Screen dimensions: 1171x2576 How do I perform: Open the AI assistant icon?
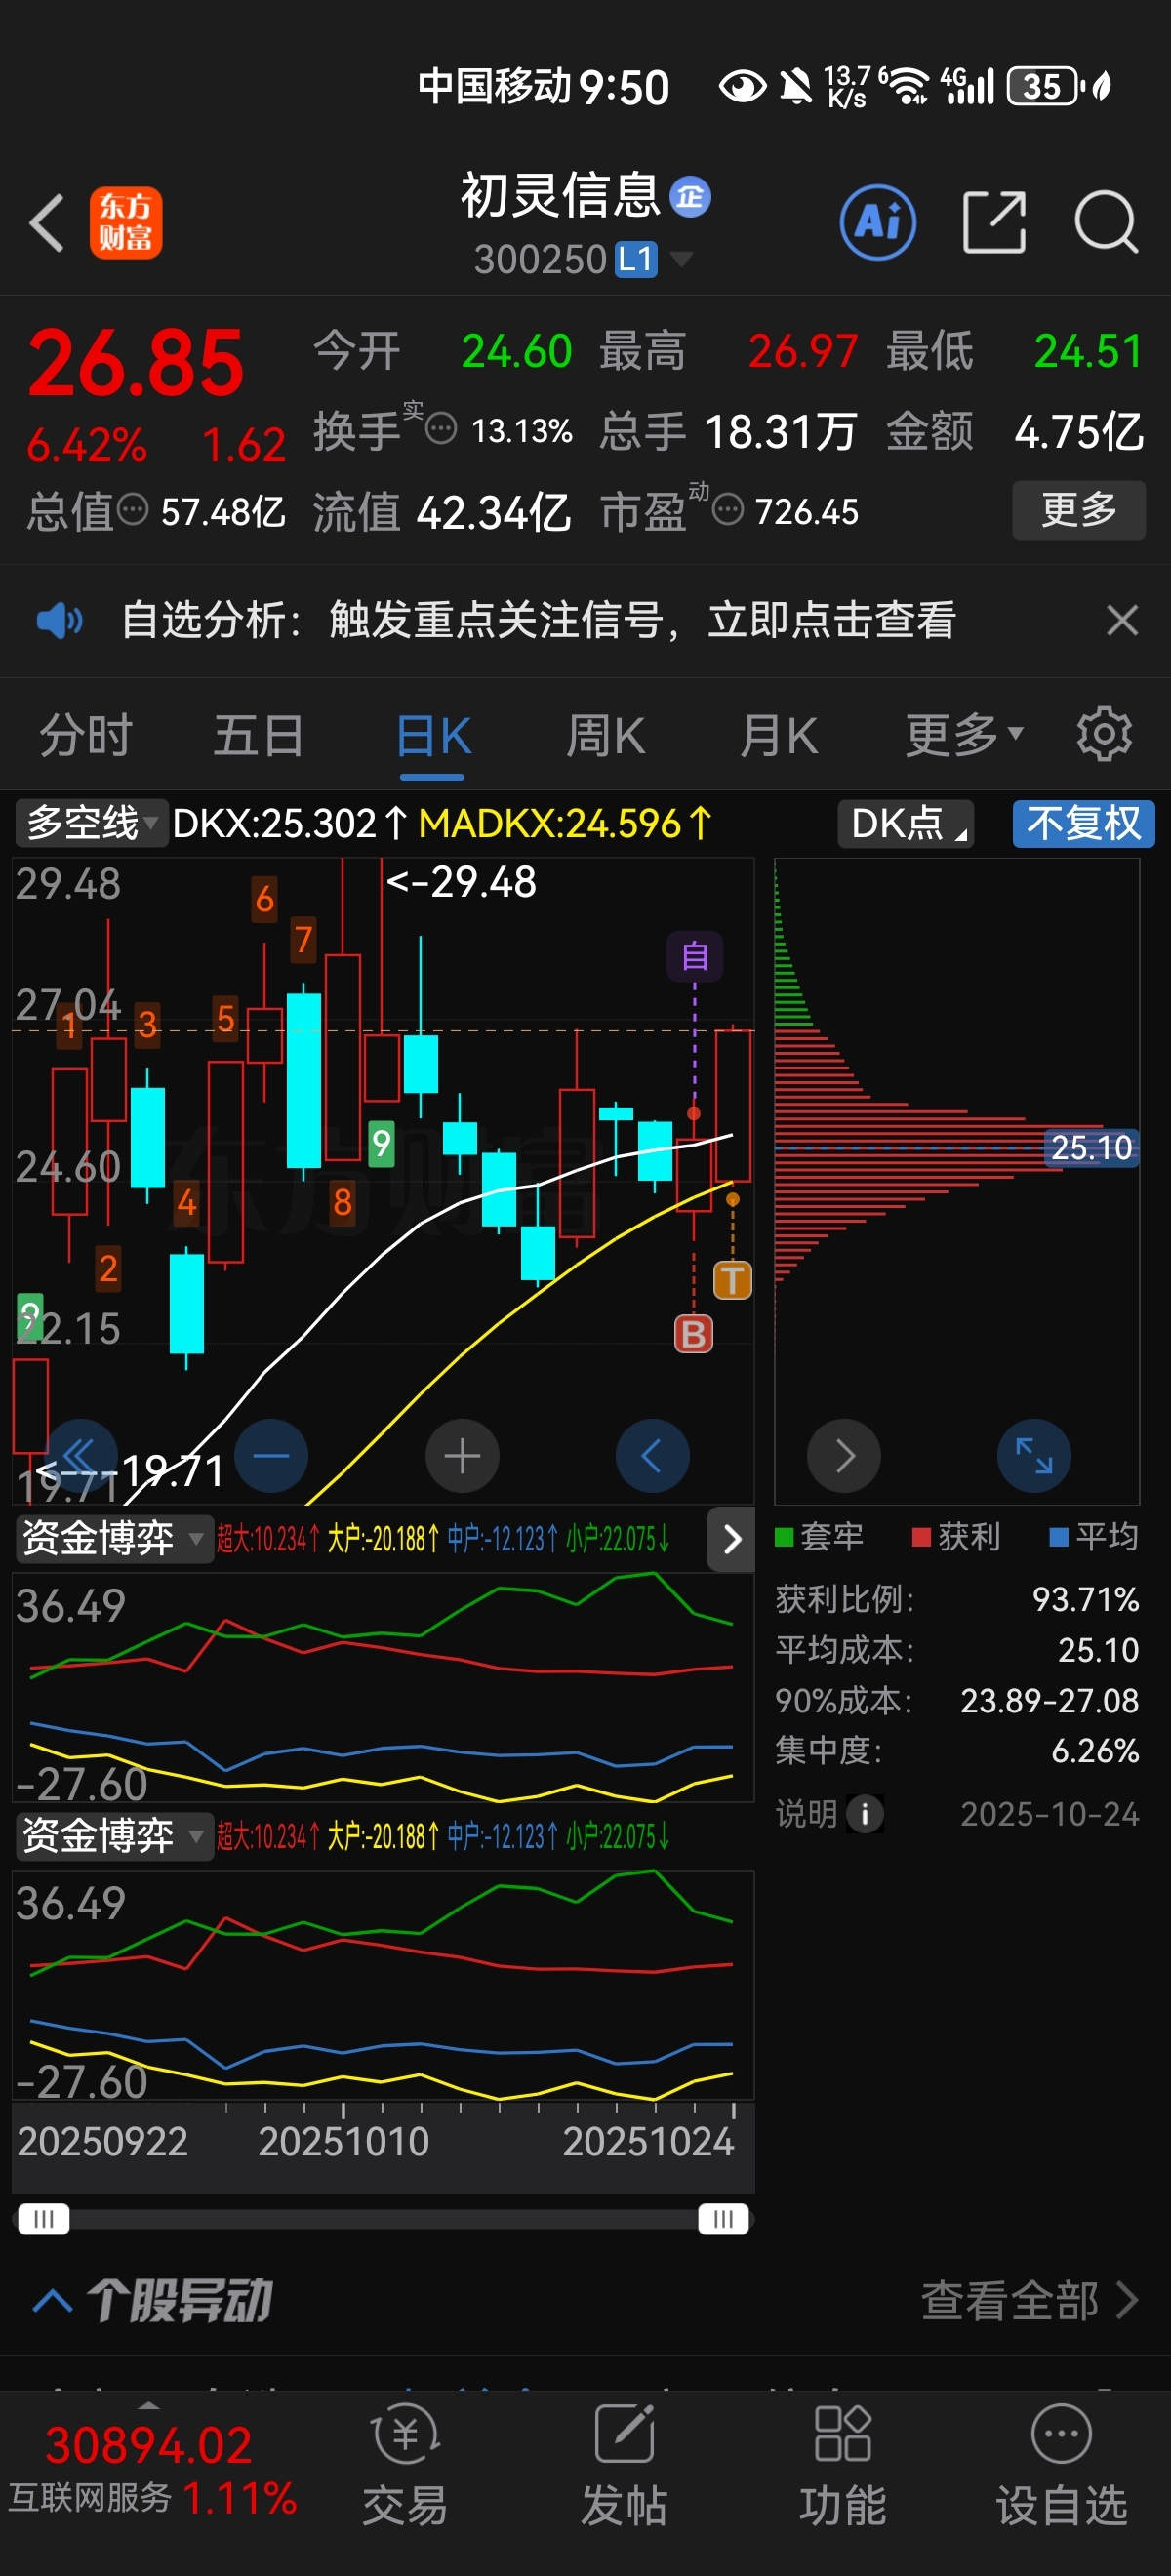pos(877,222)
